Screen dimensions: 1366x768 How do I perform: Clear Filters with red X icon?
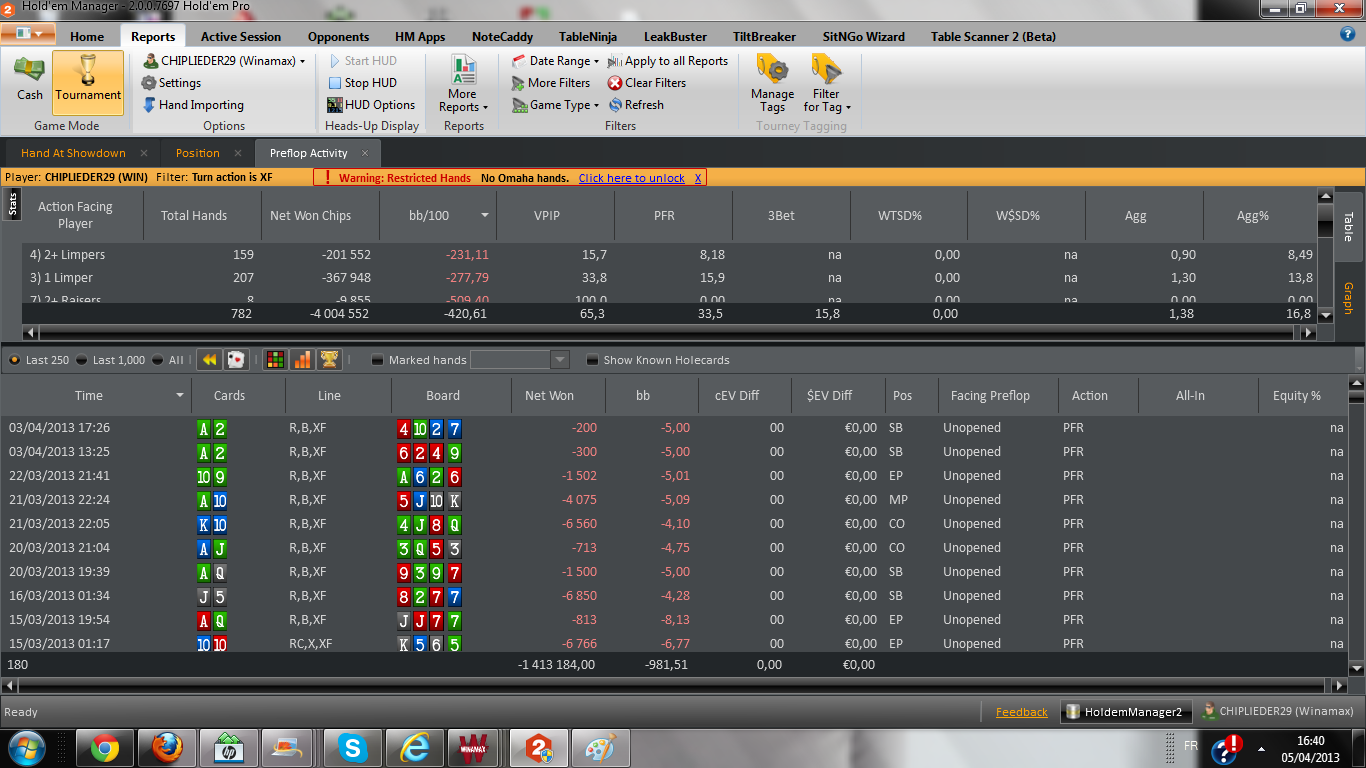point(647,83)
